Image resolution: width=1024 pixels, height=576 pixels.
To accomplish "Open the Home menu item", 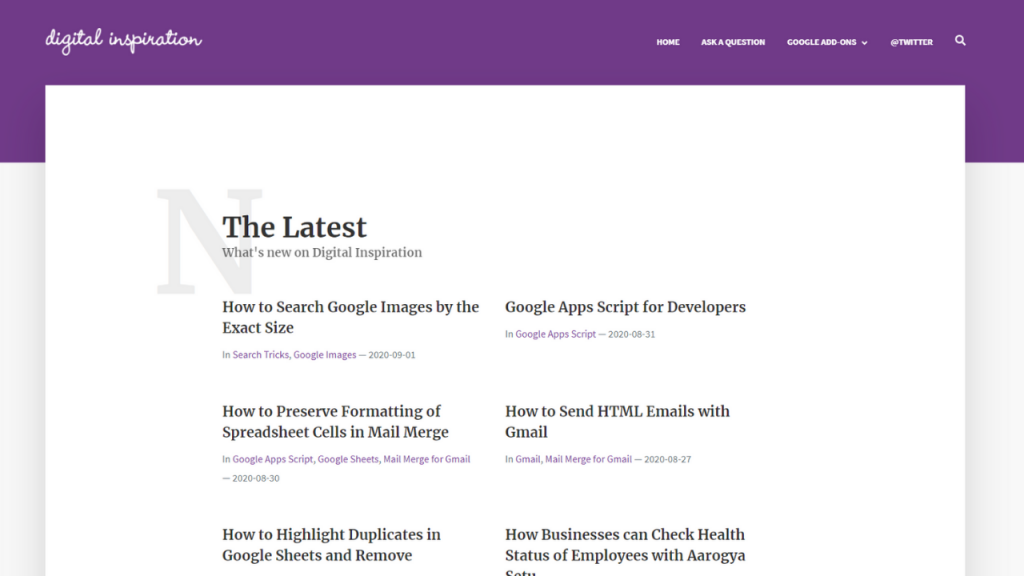I will coord(667,42).
